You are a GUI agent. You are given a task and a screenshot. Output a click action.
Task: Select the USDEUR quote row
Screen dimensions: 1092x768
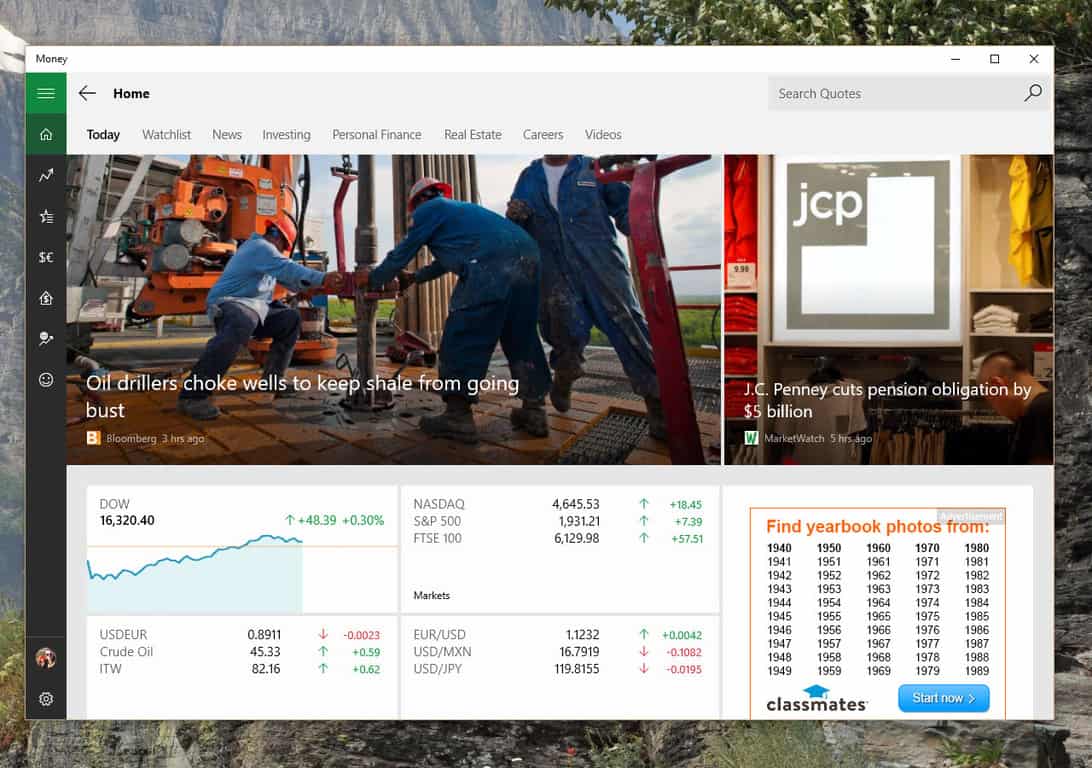(240, 635)
